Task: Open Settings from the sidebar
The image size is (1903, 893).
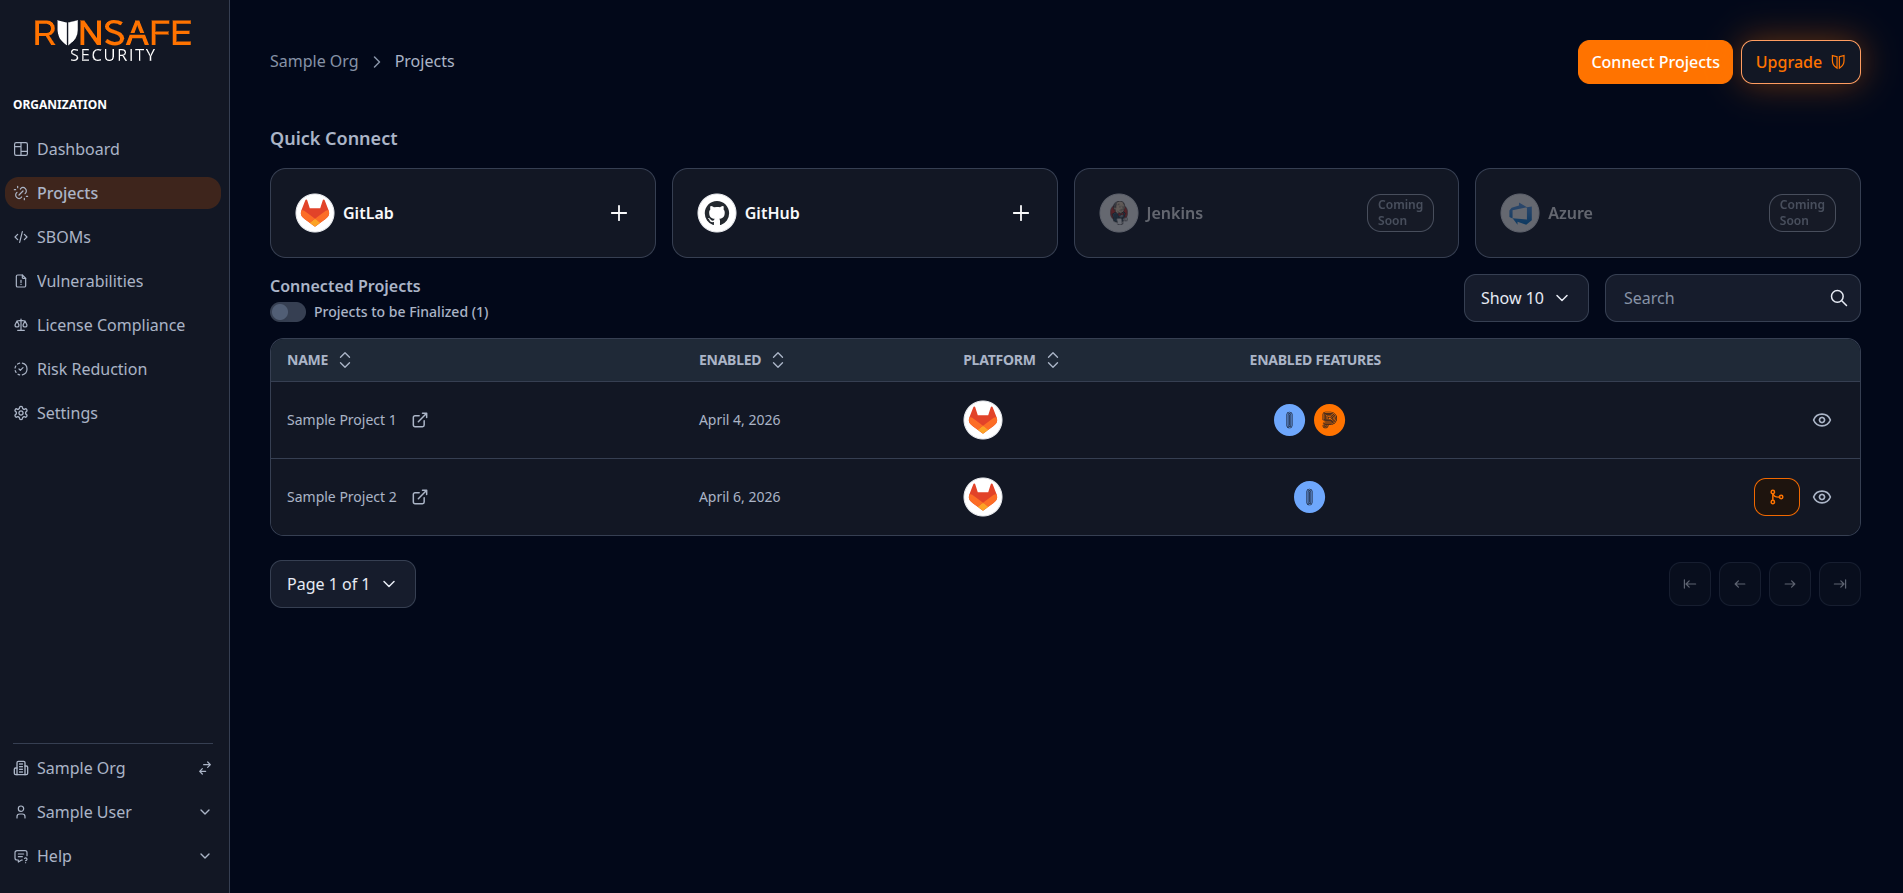Action: click(113, 413)
